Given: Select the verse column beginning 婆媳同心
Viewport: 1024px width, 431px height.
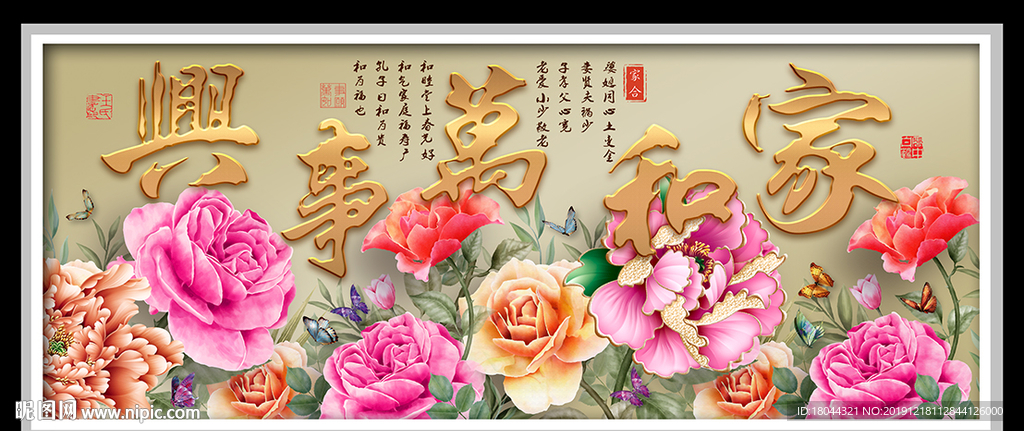Looking at the screenshot, I should click(x=609, y=112).
